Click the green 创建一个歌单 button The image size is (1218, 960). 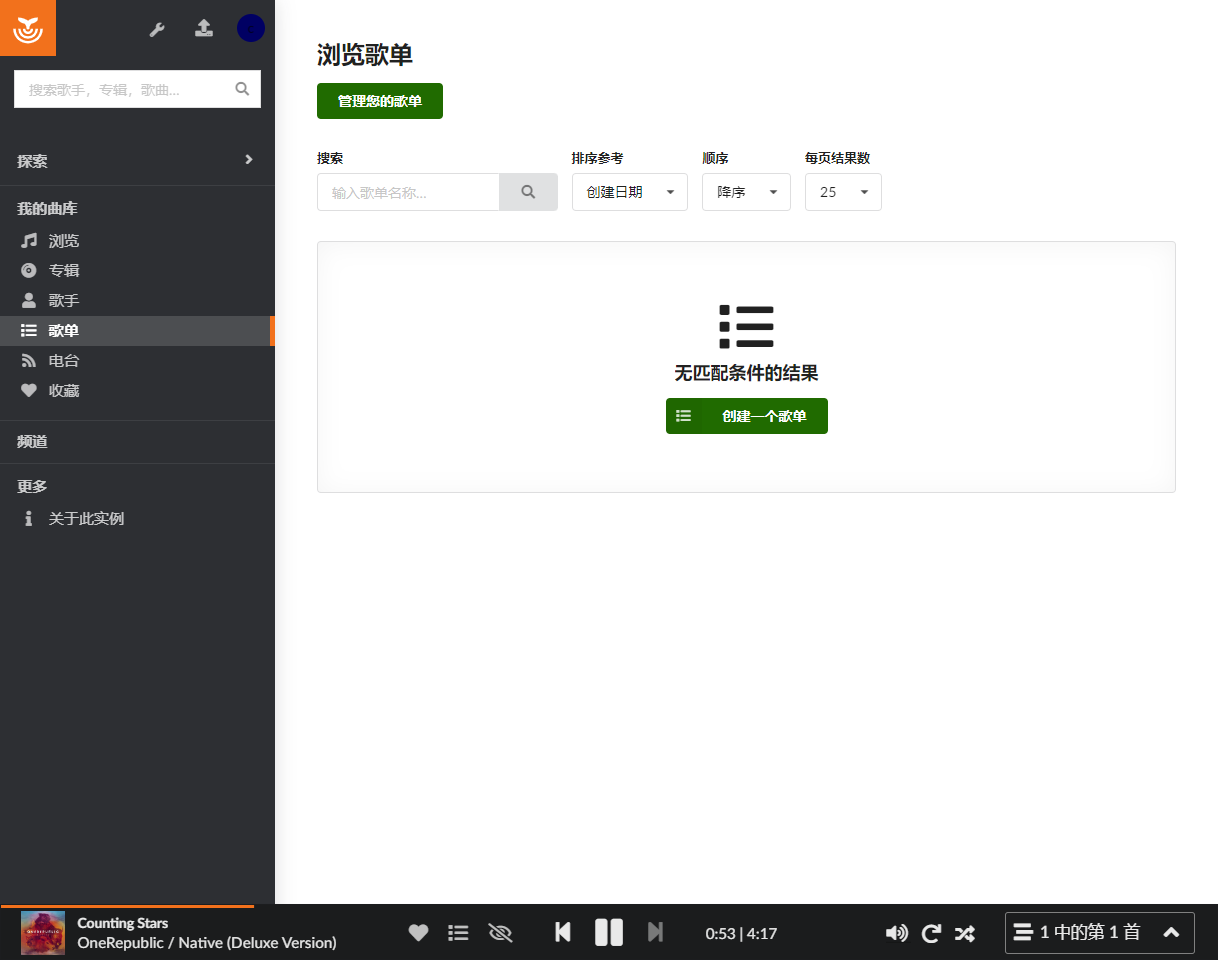coord(747,416)
